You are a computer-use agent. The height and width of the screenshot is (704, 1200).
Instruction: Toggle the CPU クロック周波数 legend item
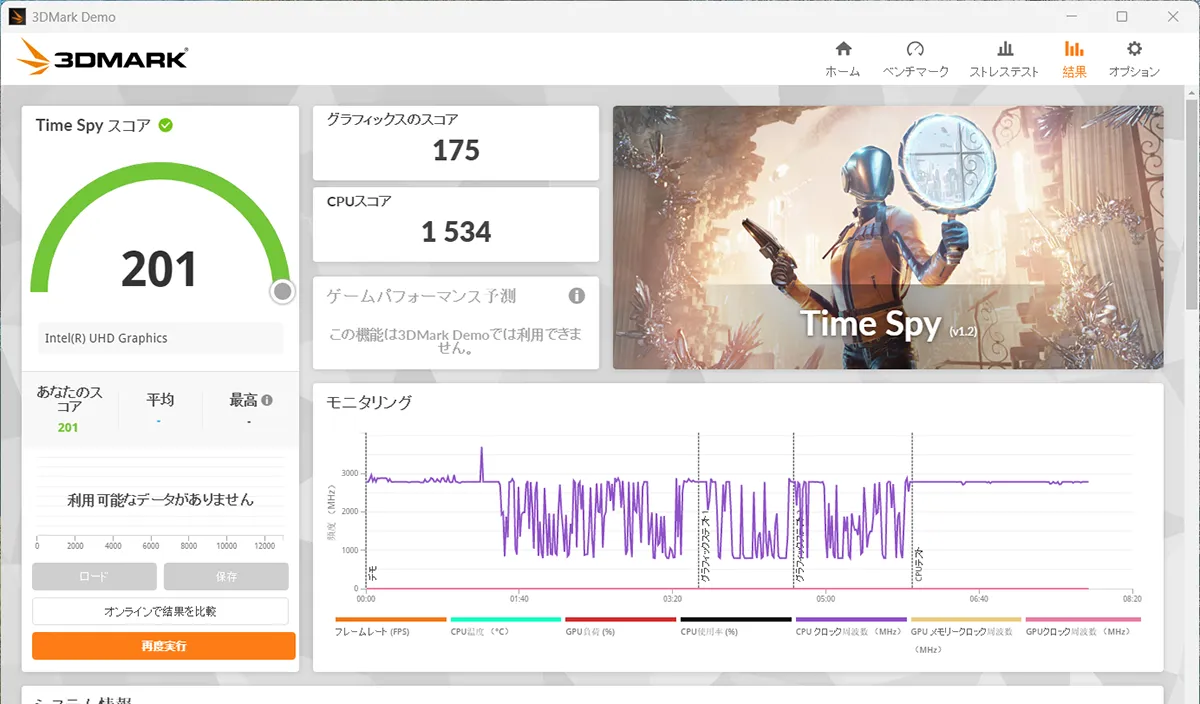tap(850, 626)
